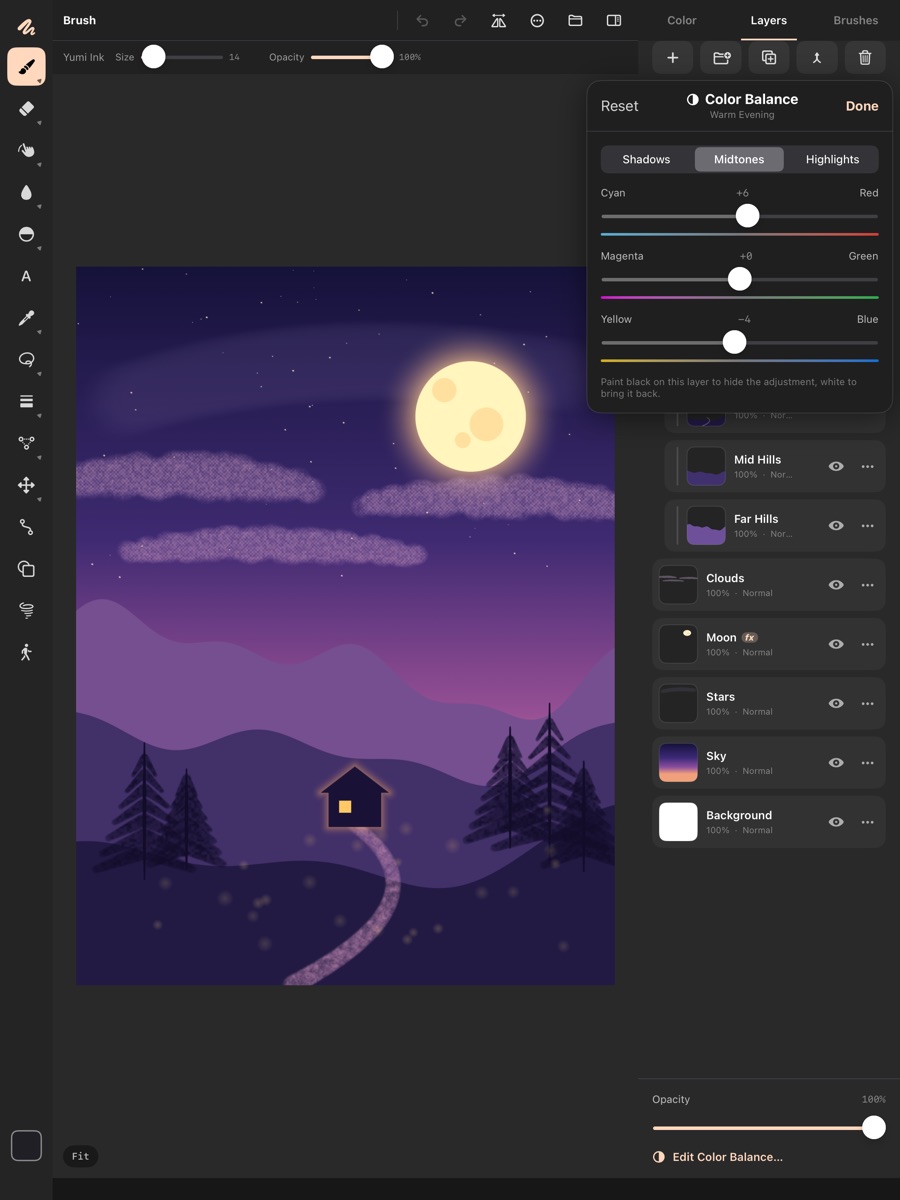Pick the Blur droplet tool
Viewport: 900px width, 1200px height.
(26, 193)
